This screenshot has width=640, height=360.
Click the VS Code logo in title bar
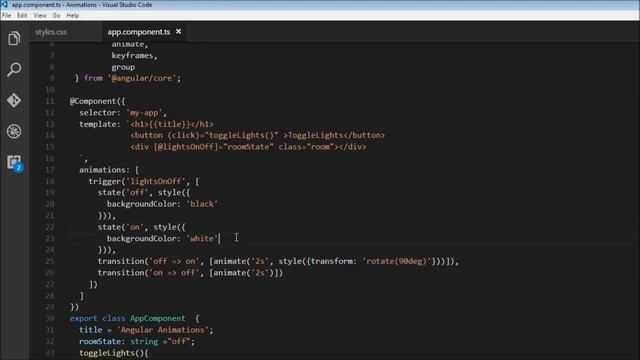(4, 4)
